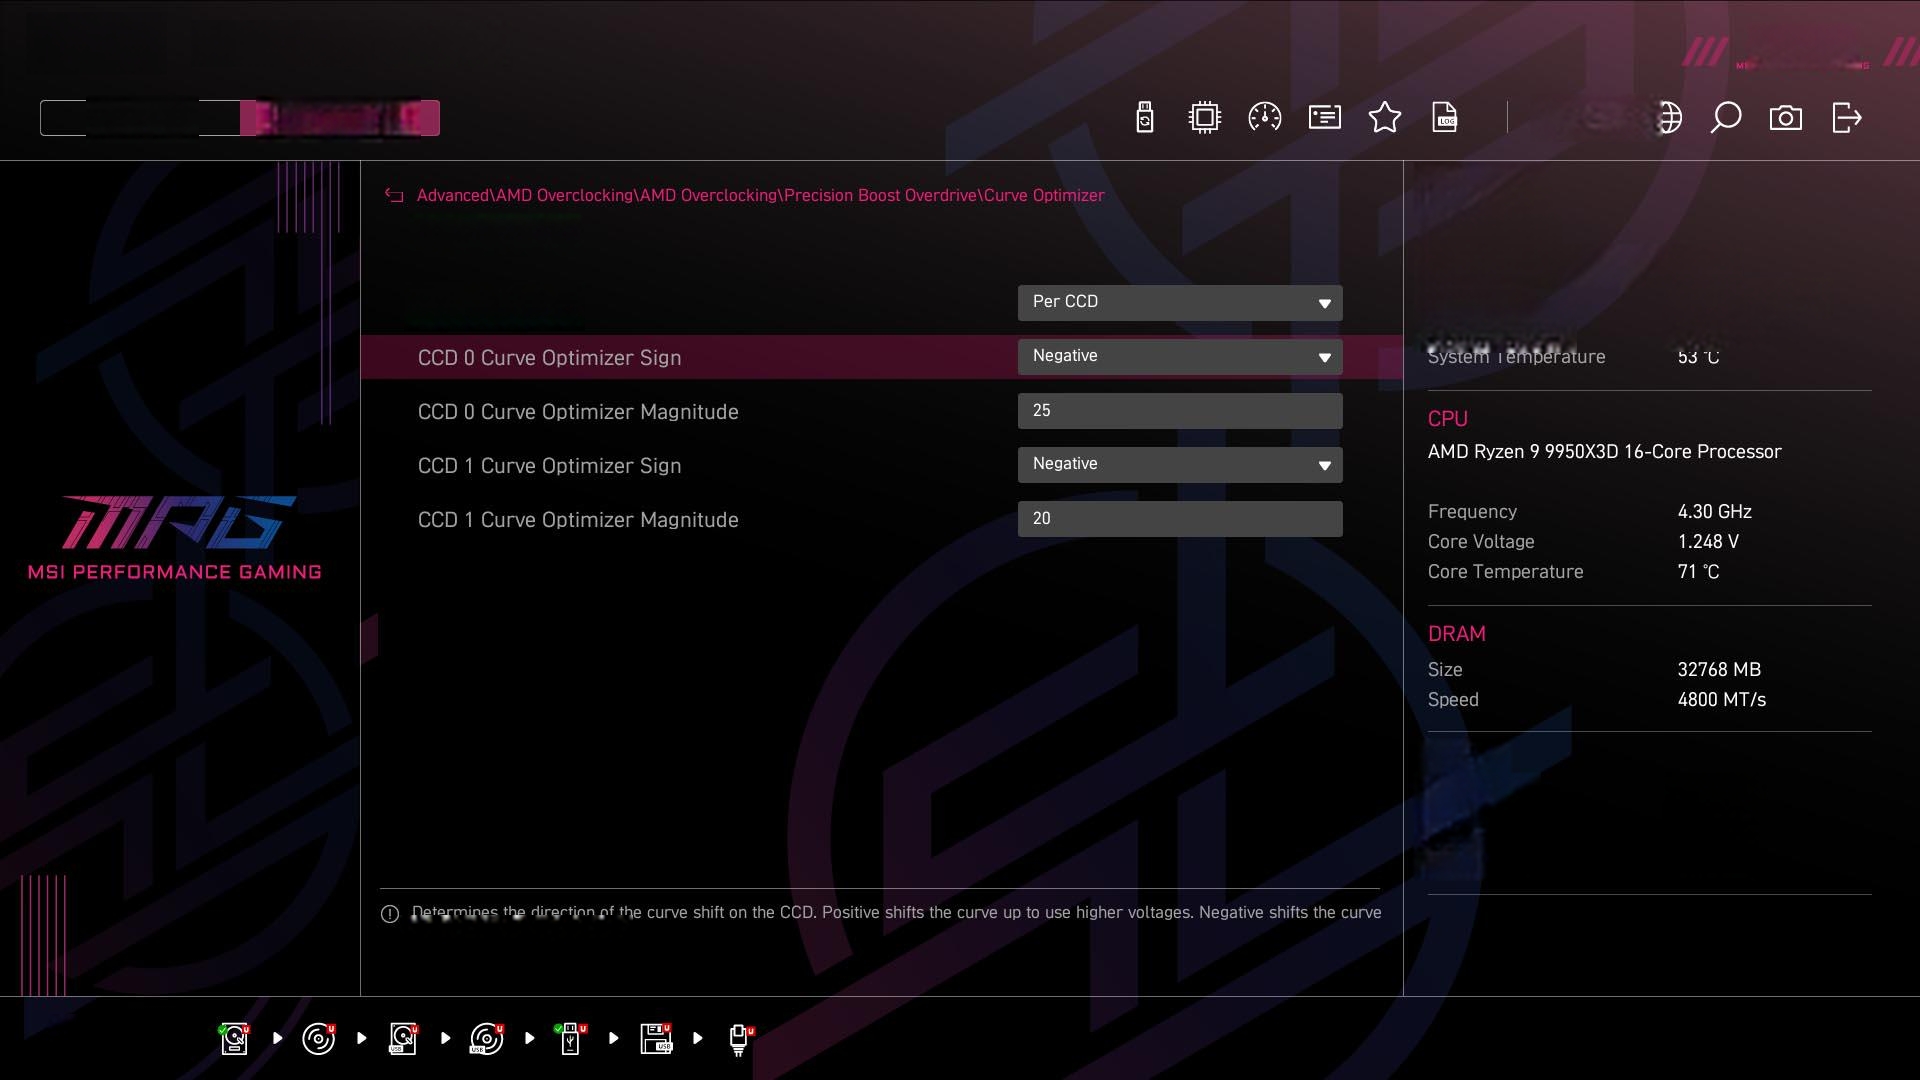Open the LOG file change-log icon
The image size is (1920, 1080).
(x=1445, y=118)
